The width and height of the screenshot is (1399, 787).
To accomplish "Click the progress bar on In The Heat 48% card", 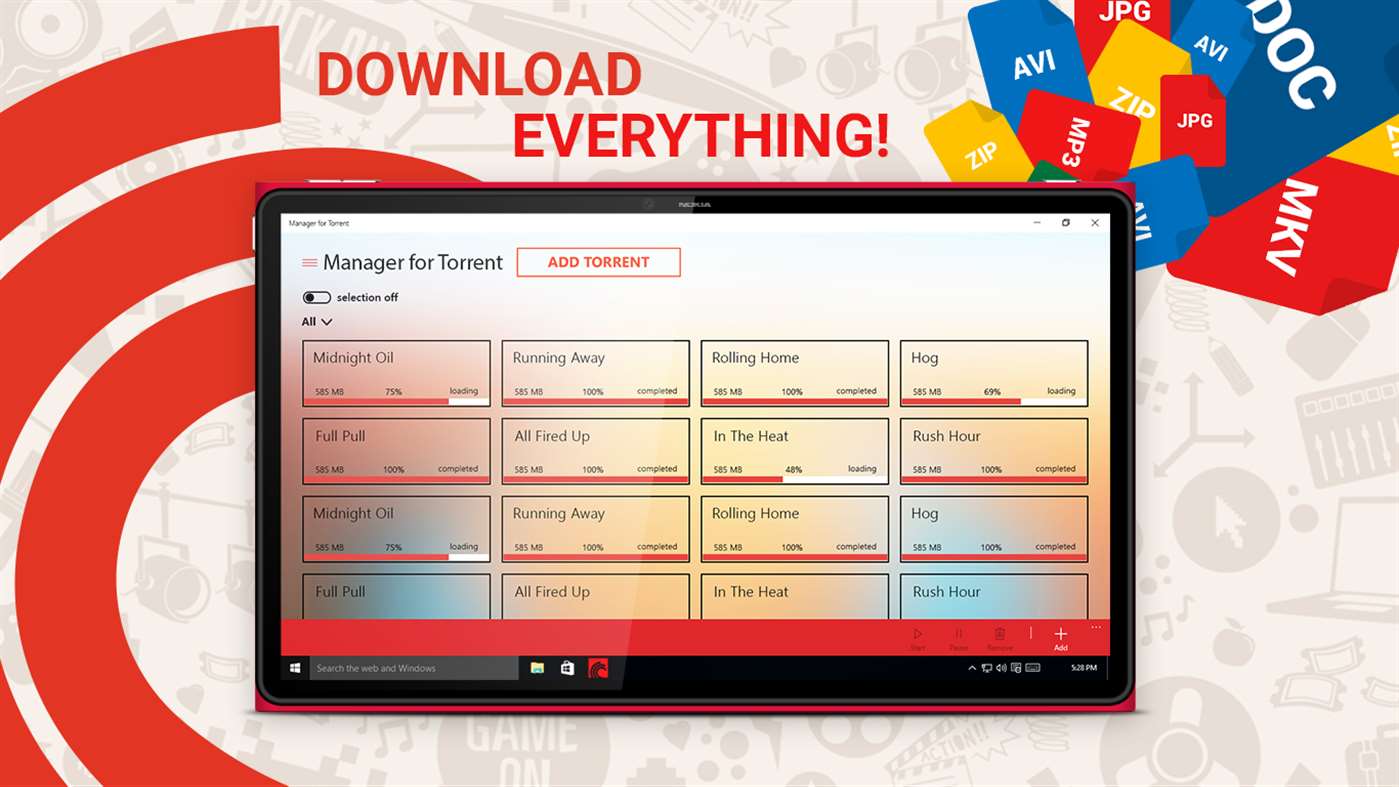I will coord(795,480).
